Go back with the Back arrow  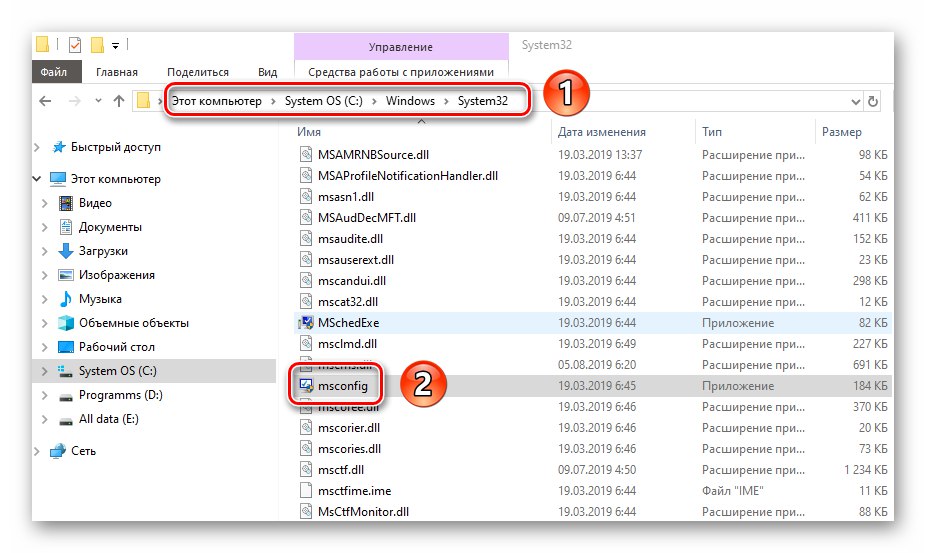pyautogui.click(x=45, y=101)
